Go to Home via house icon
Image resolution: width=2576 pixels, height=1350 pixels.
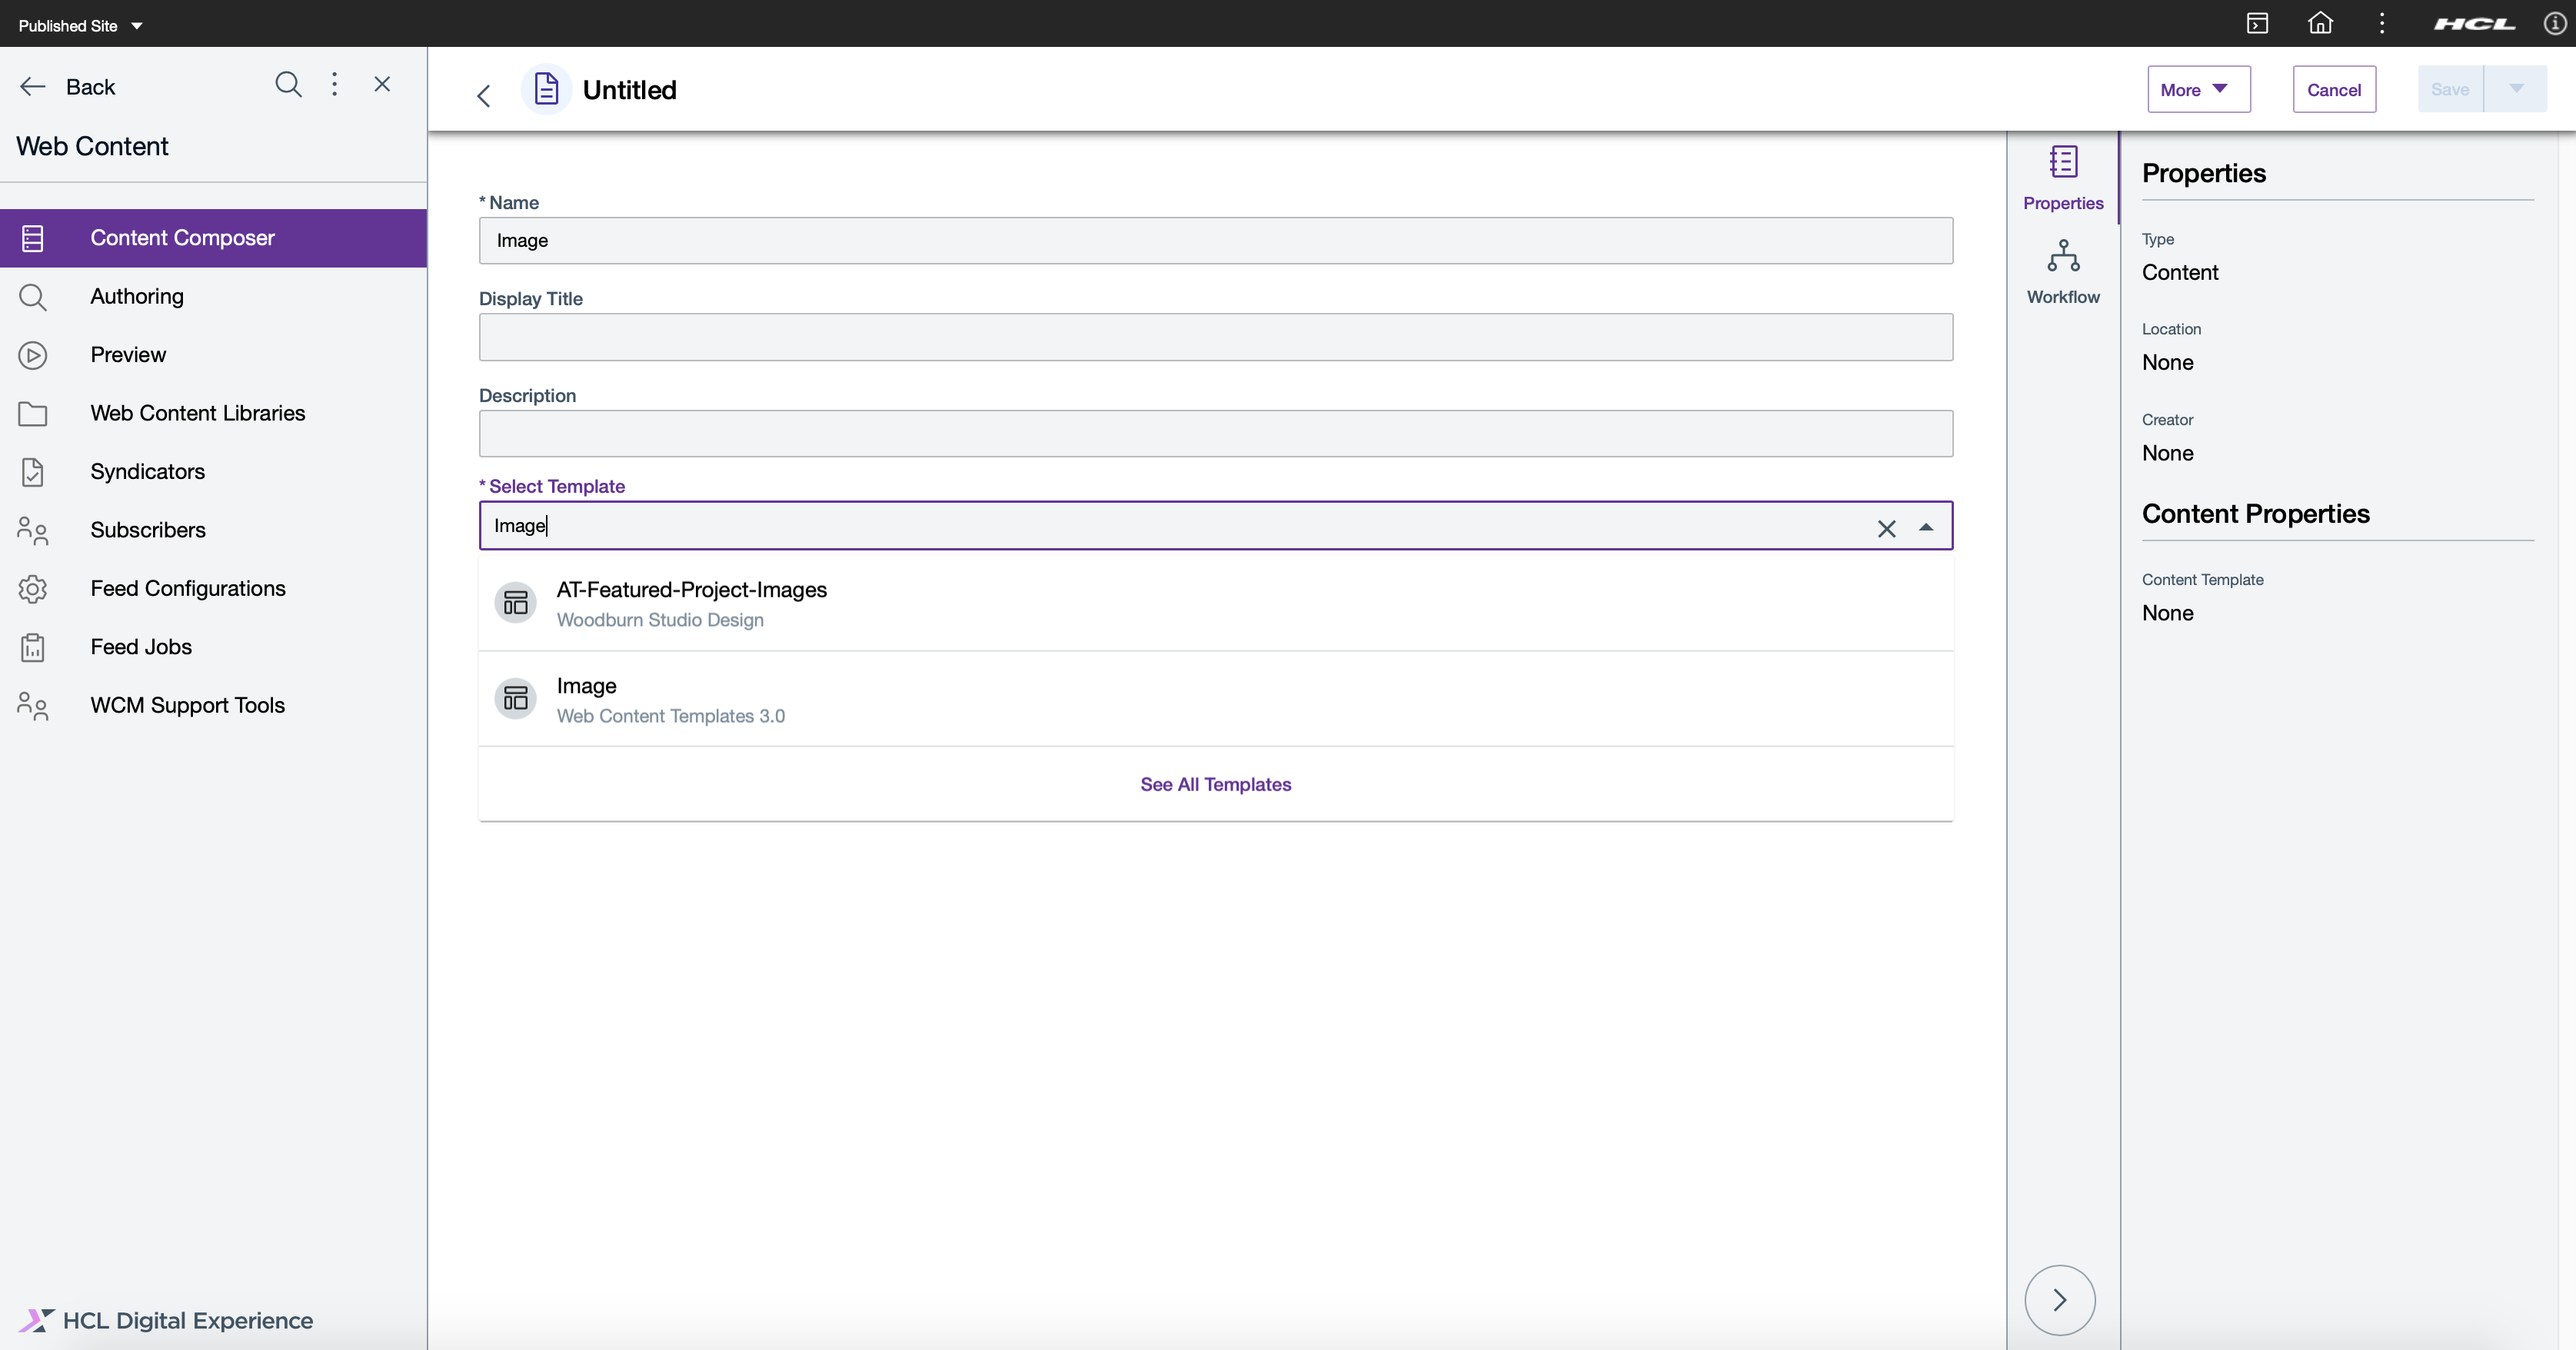[x=2320, y=23]
